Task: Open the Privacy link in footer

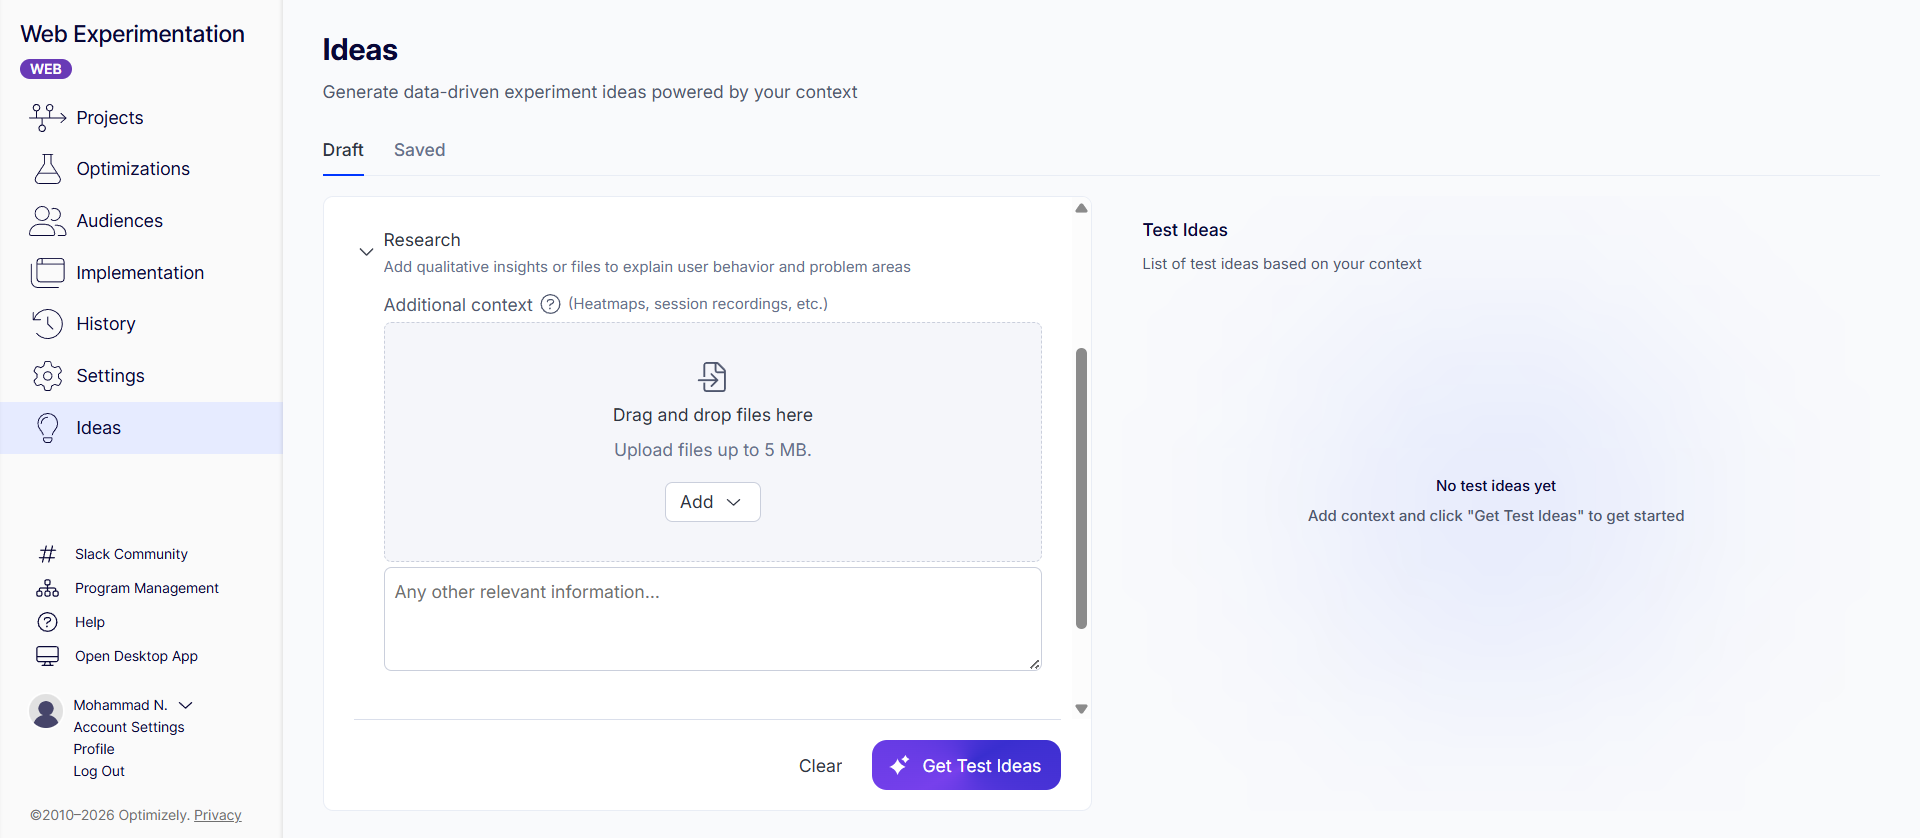Action: [218, 815]
